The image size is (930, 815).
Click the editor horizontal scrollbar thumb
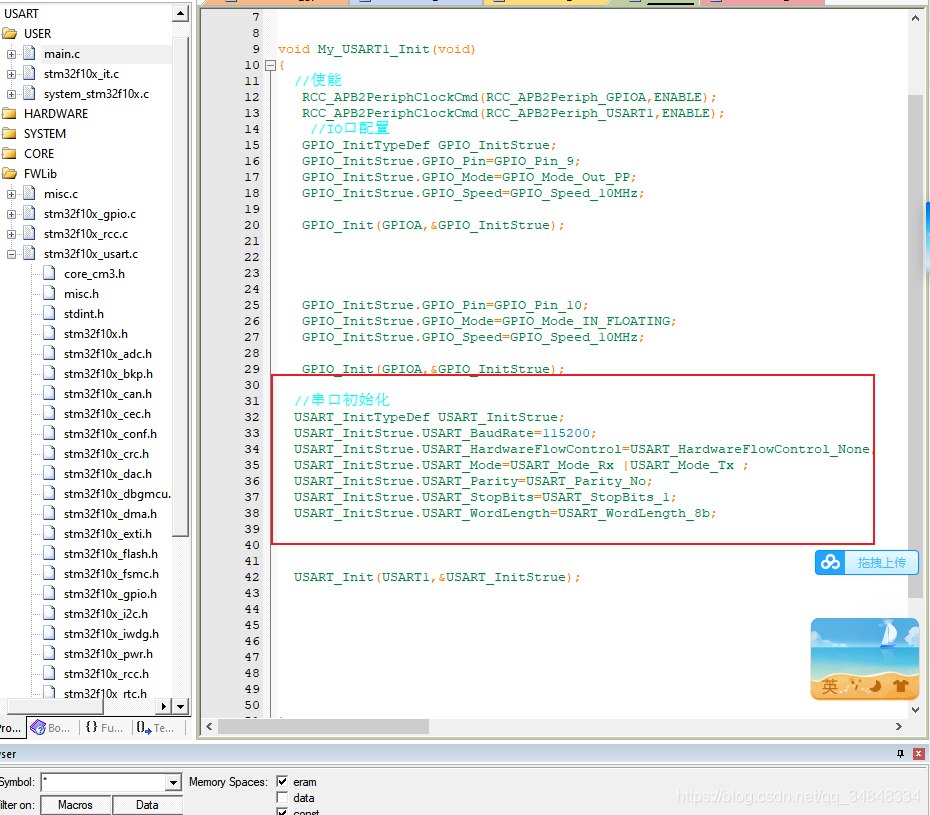(x=323, y=726)
